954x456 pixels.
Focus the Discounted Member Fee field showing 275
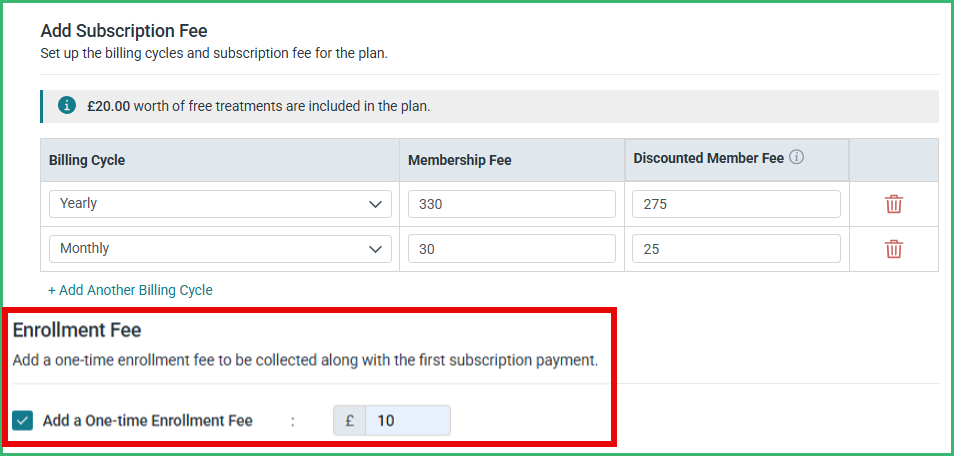[736, 204]
